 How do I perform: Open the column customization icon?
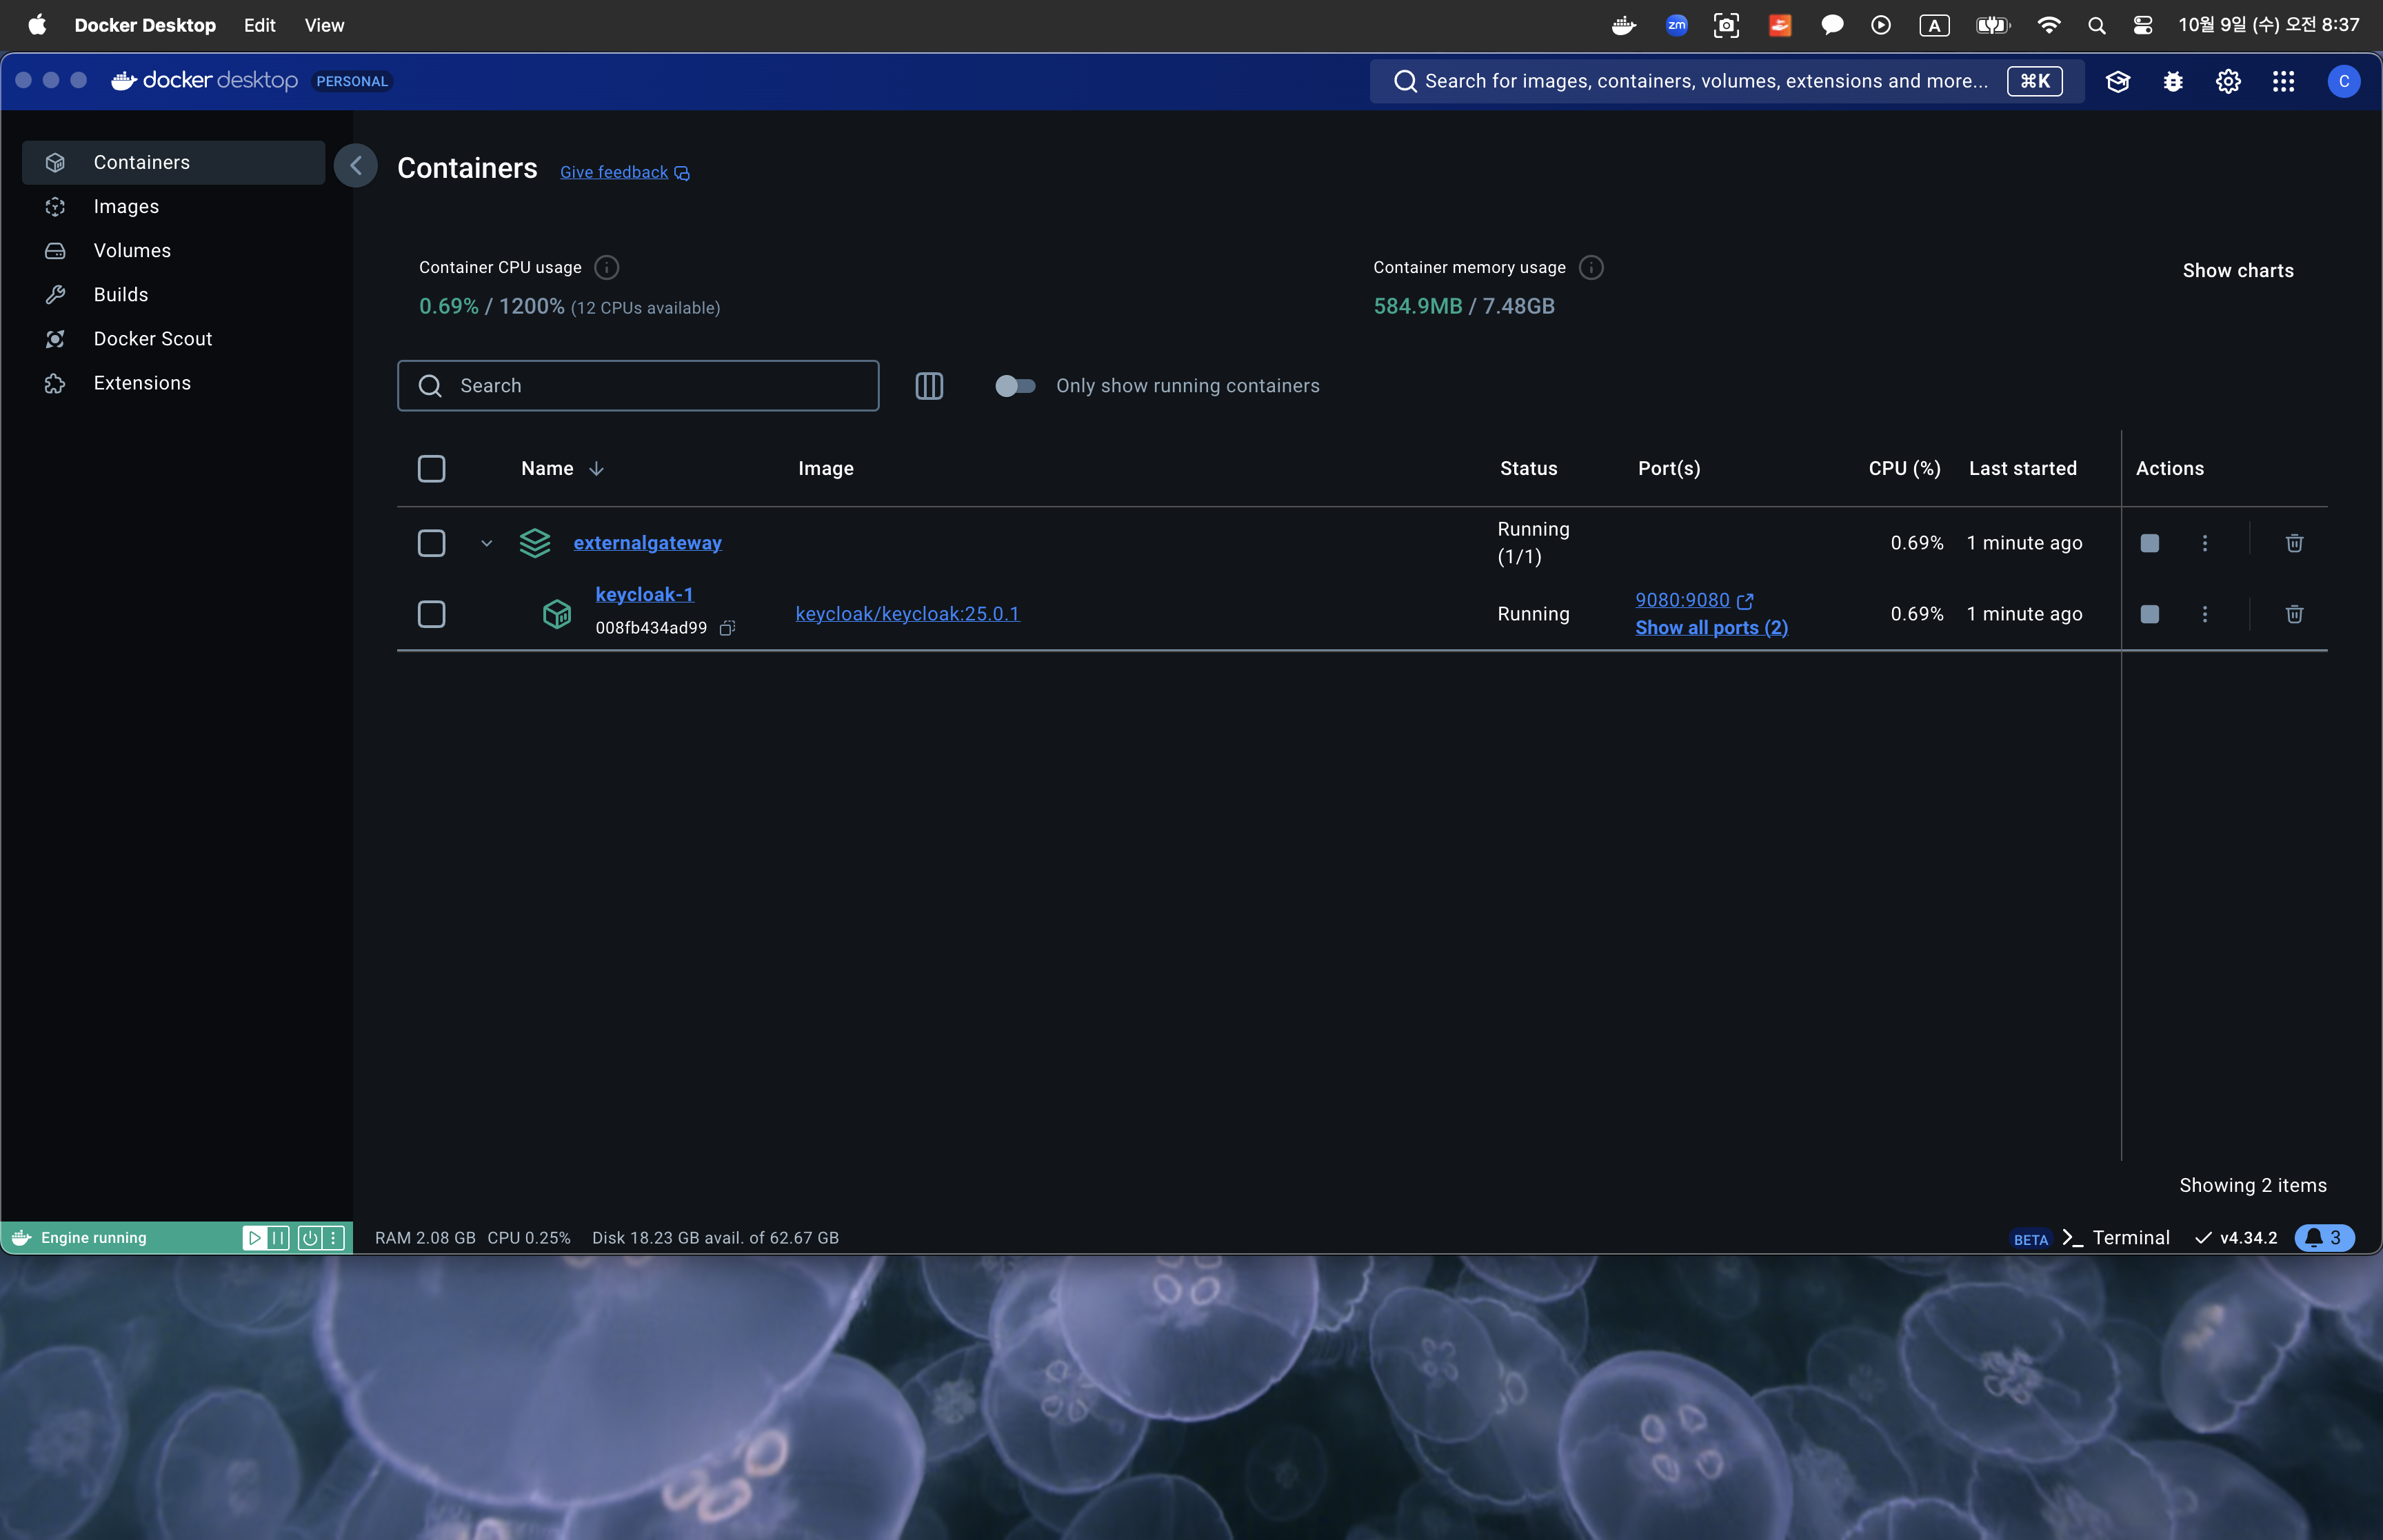pyautogui.click(x=929, y=386)
